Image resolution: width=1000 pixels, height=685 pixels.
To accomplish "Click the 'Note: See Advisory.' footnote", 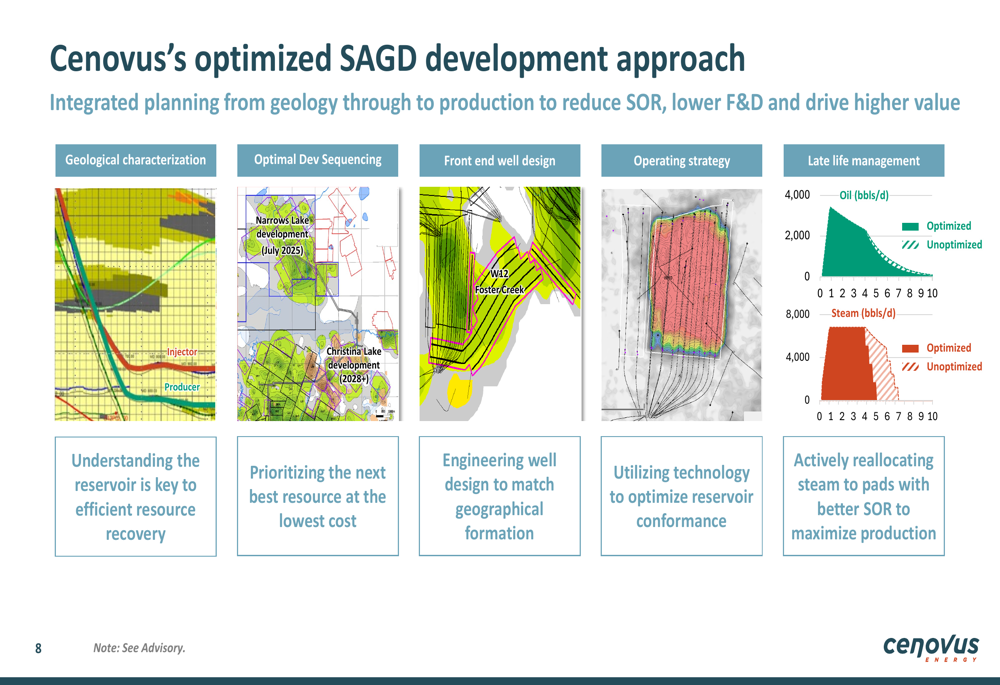I will [139, 648].
